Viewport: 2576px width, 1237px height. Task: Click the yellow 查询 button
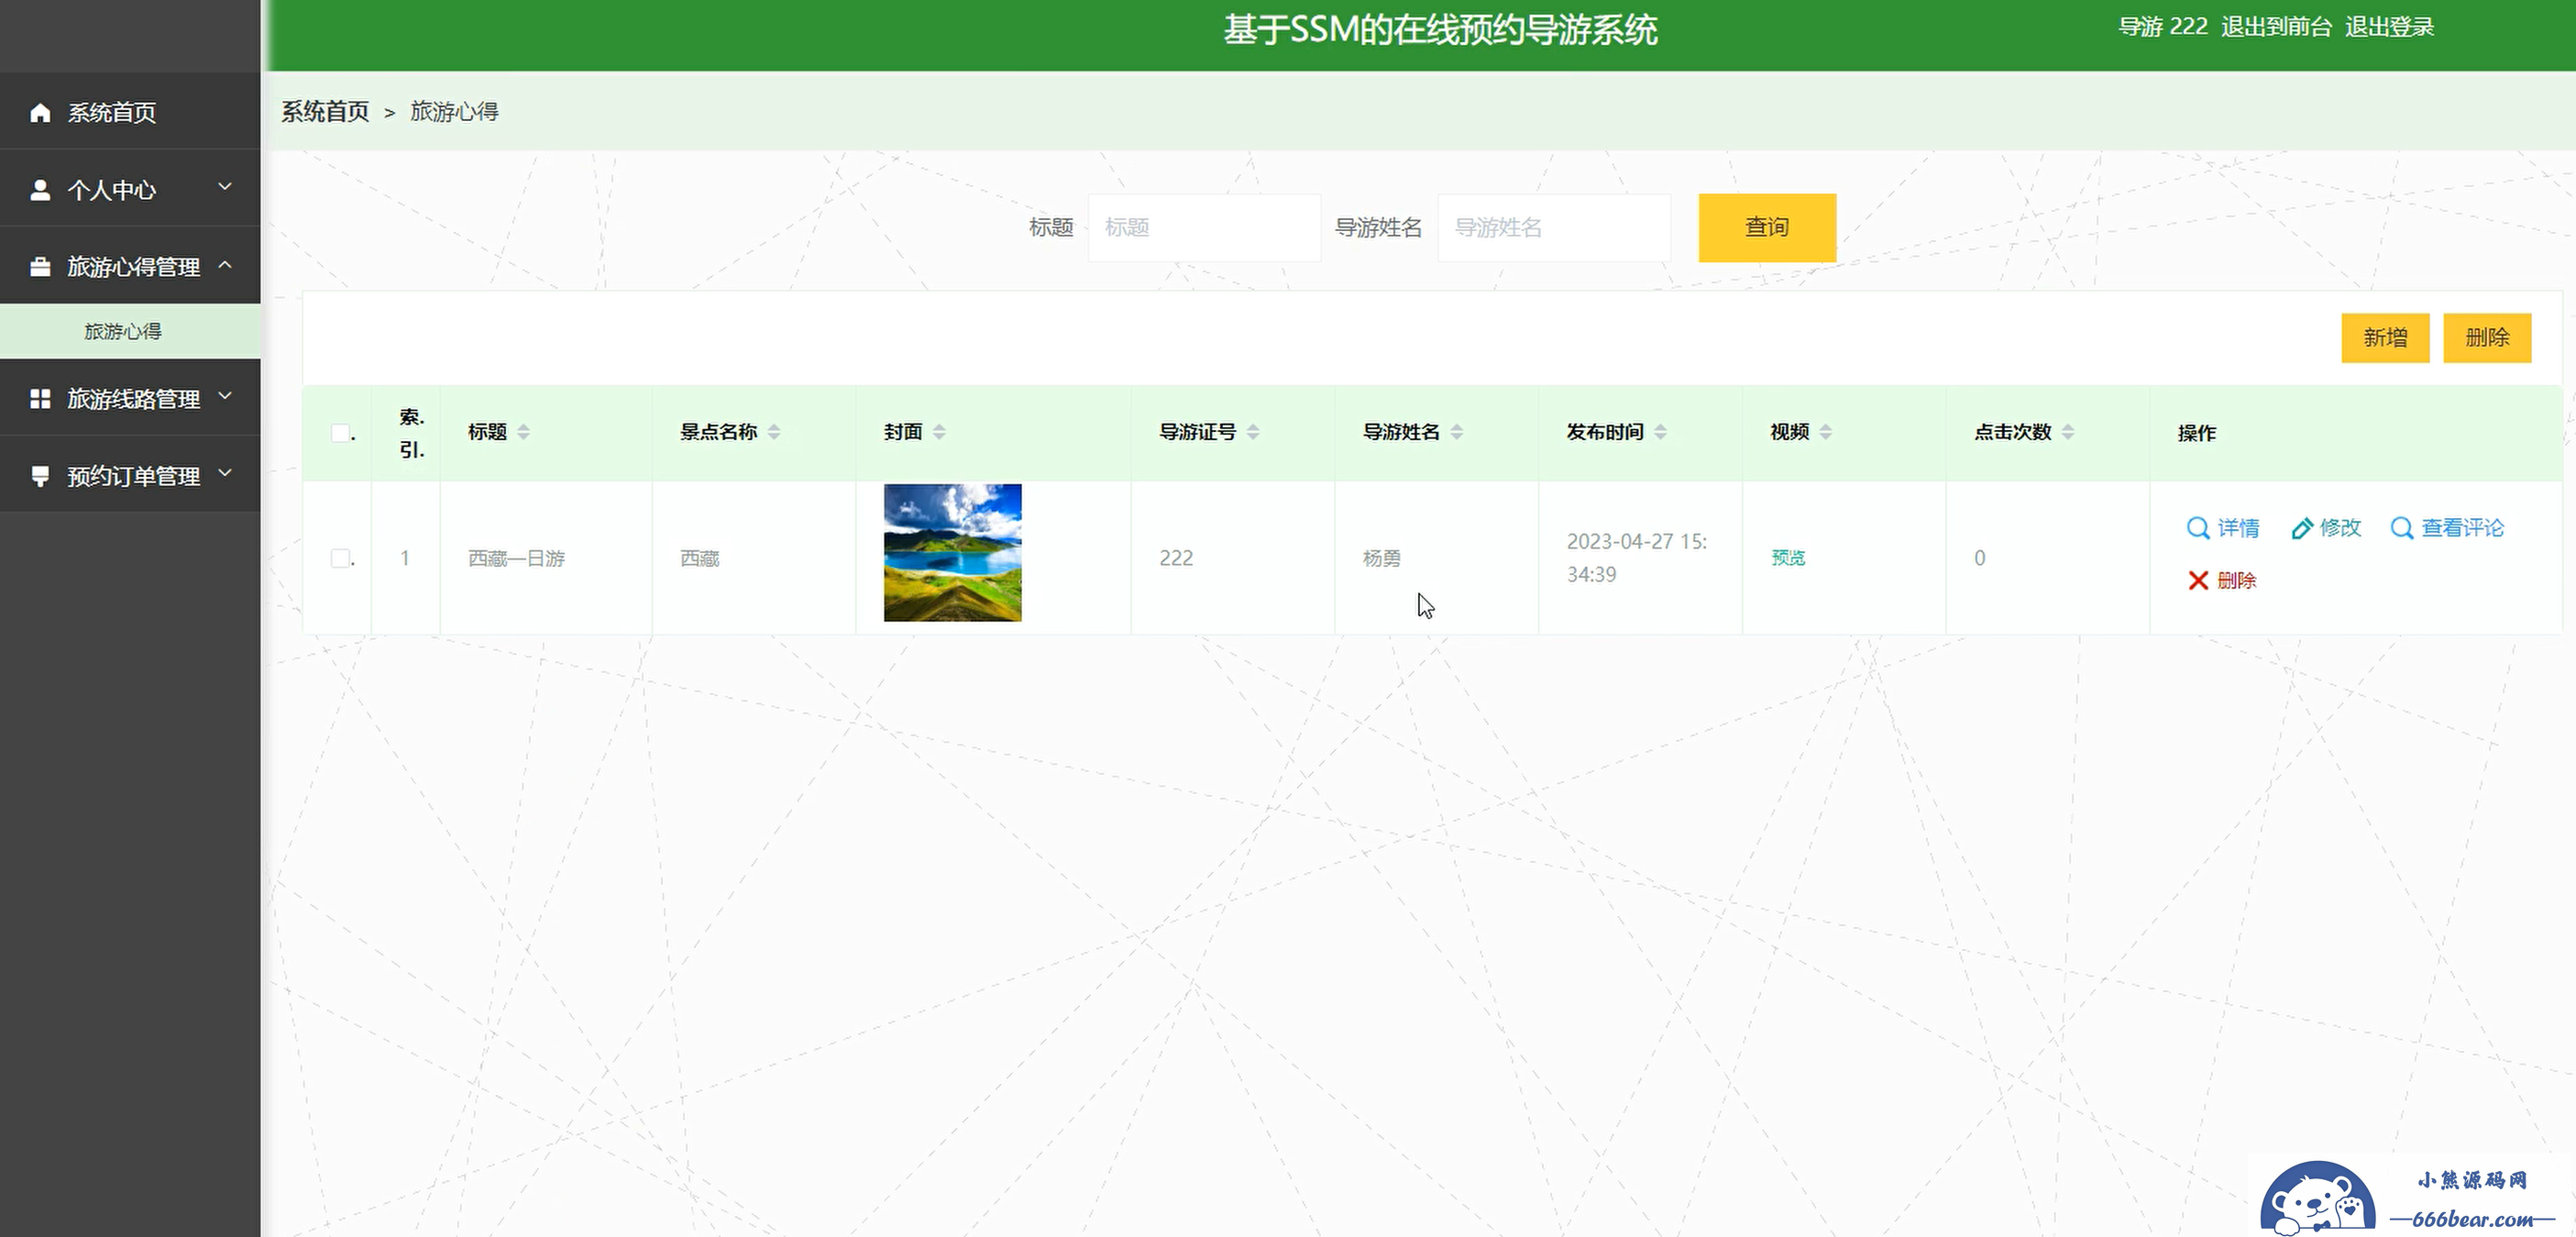coord(1767,228)
